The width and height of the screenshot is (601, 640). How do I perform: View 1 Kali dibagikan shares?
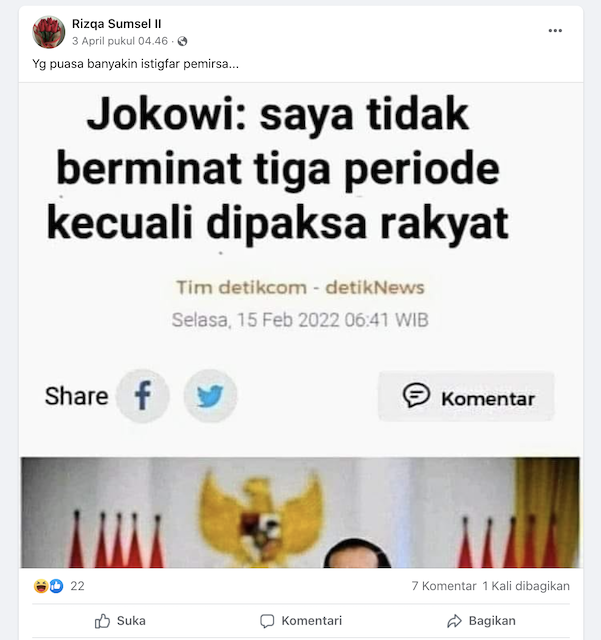tap(526, 586)
